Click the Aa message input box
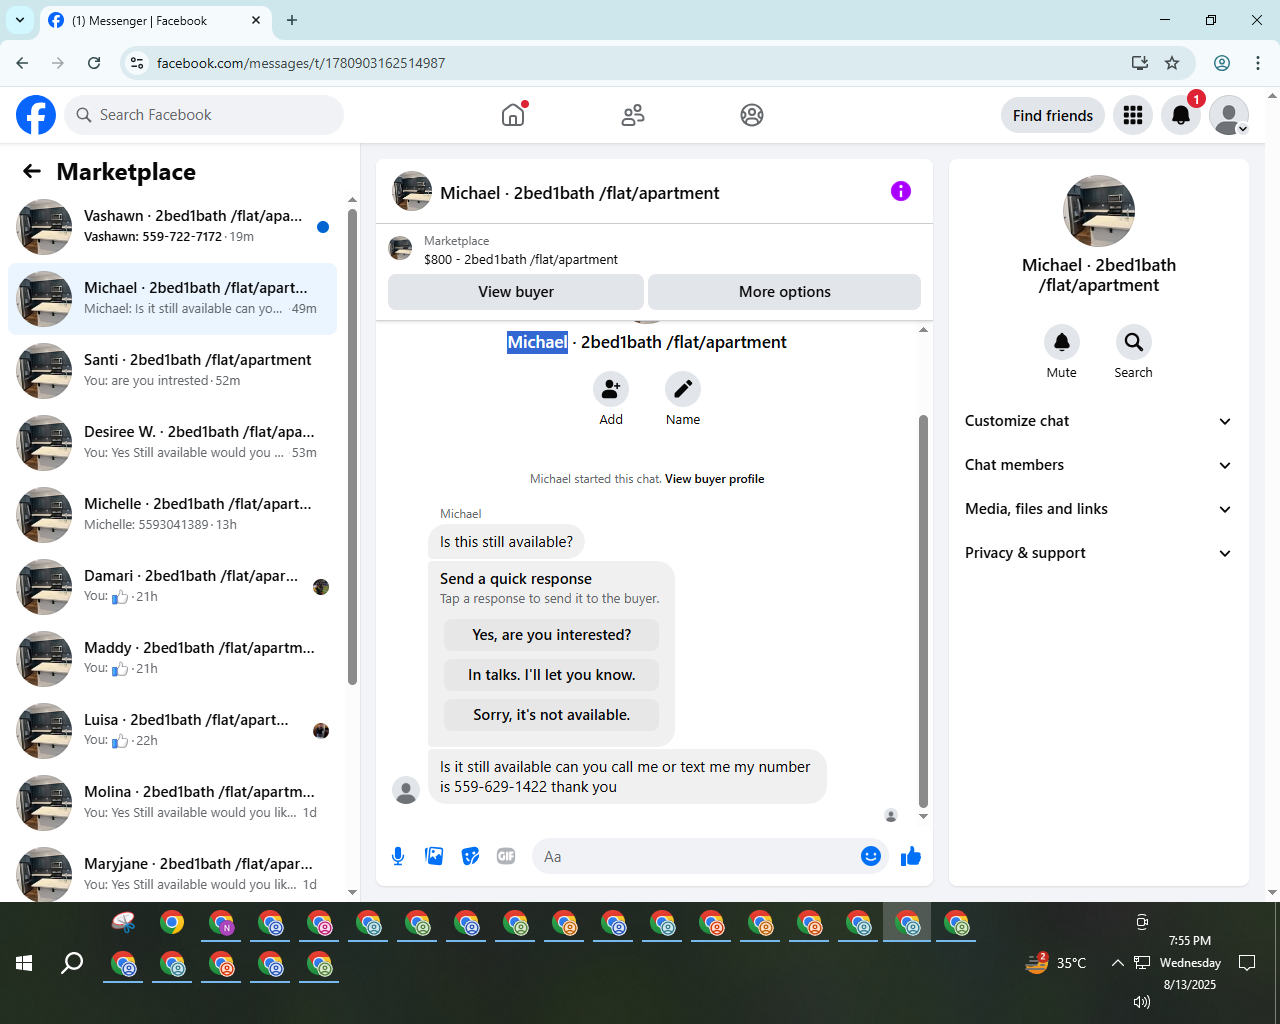The width and height of the screenshot is (1280, 1024). [695, 856]
